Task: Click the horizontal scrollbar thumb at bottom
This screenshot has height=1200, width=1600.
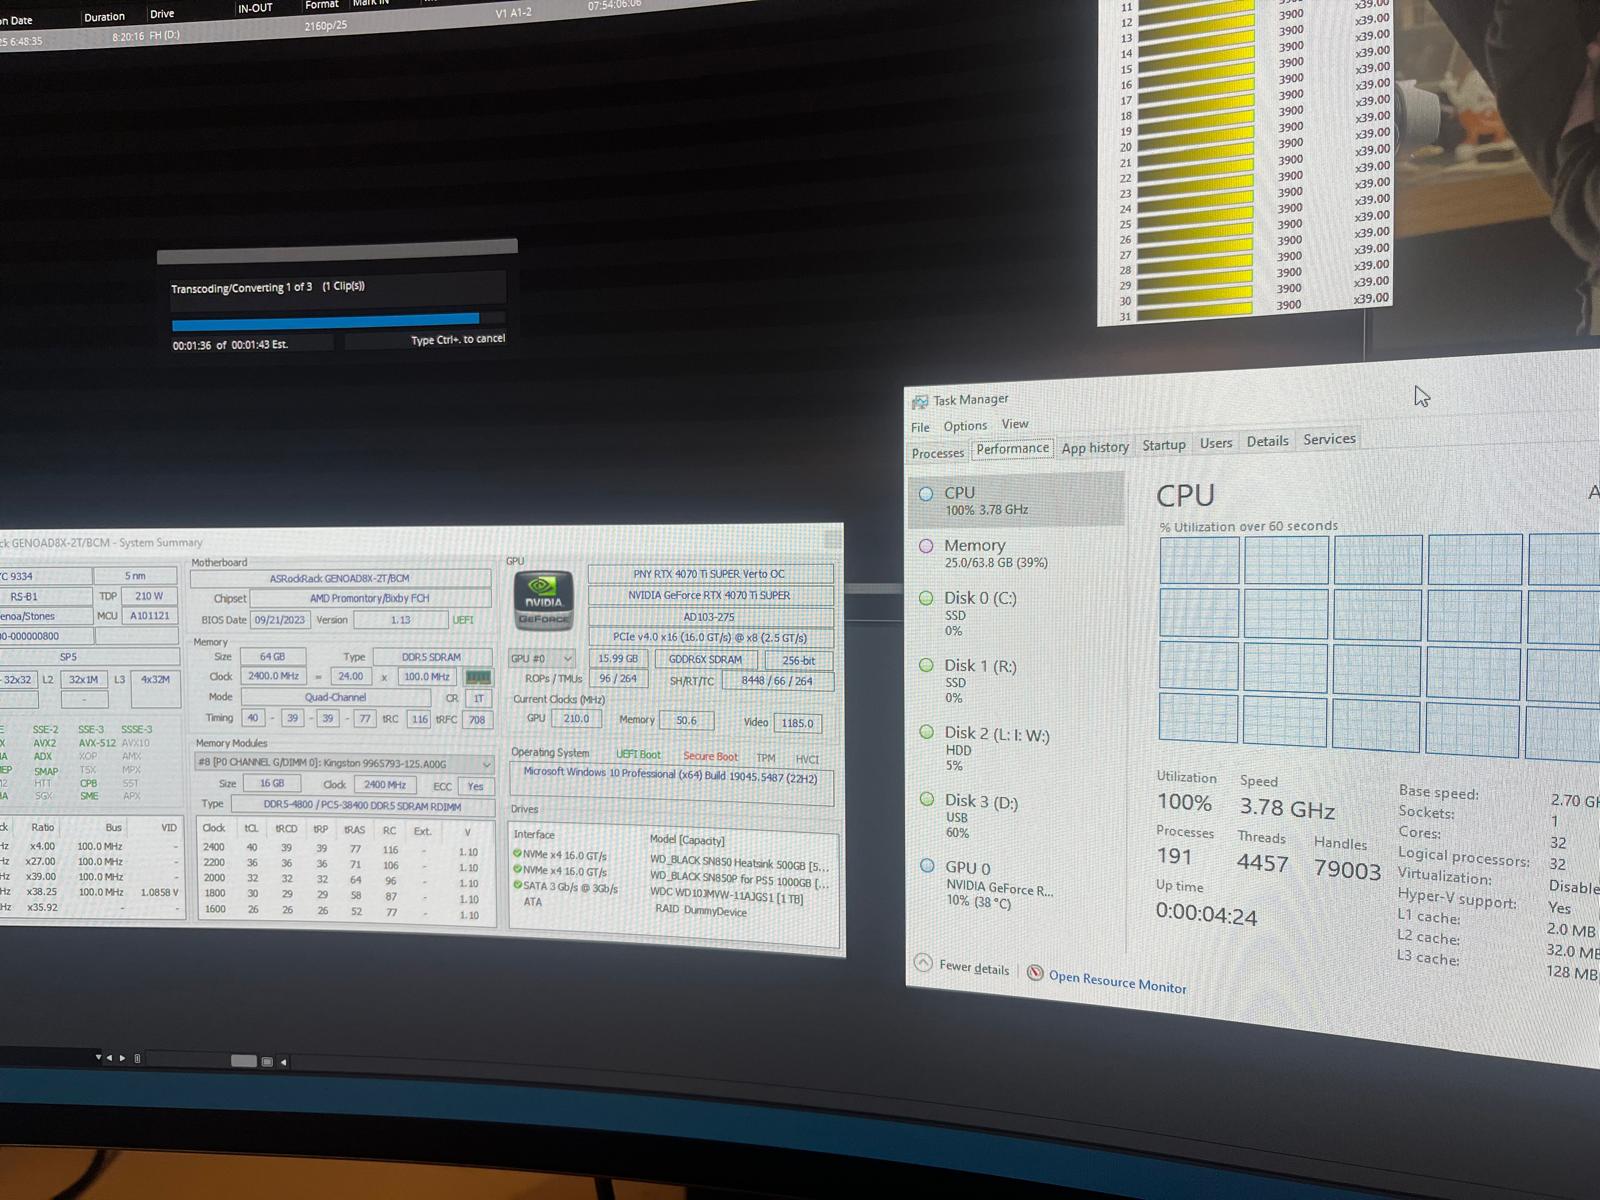Action: pyautogui.click(x=243, y=1061)
